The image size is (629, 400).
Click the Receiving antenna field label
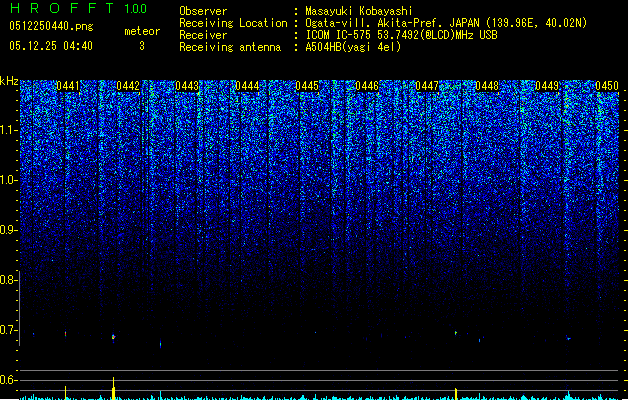[230, 47]
